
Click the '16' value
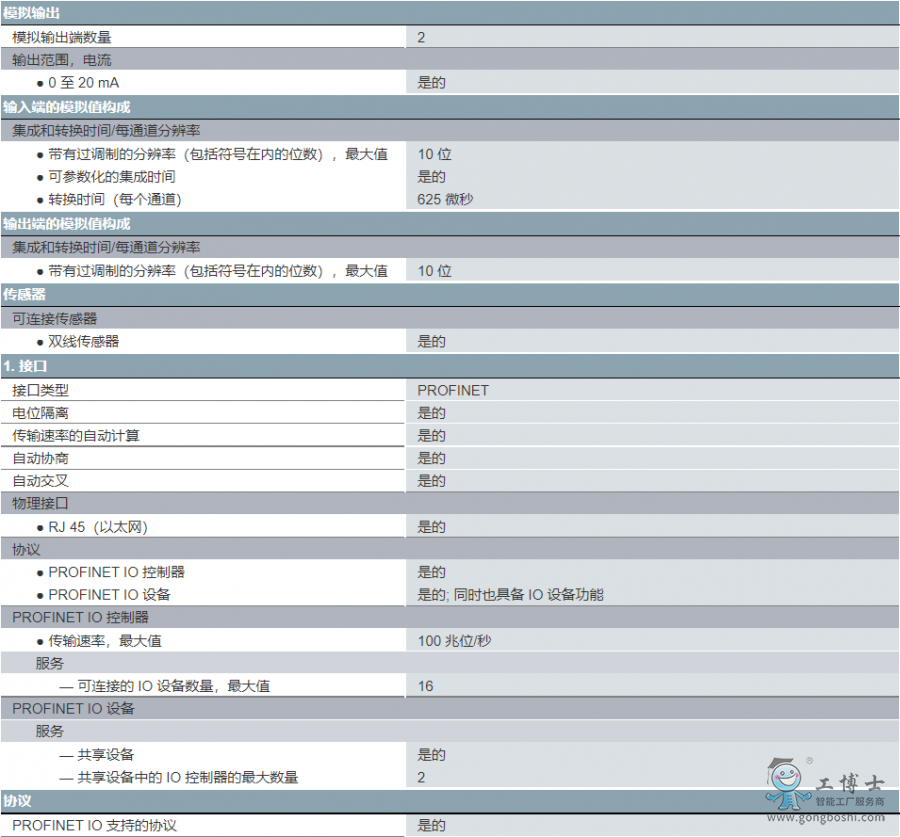coord(425,686)
